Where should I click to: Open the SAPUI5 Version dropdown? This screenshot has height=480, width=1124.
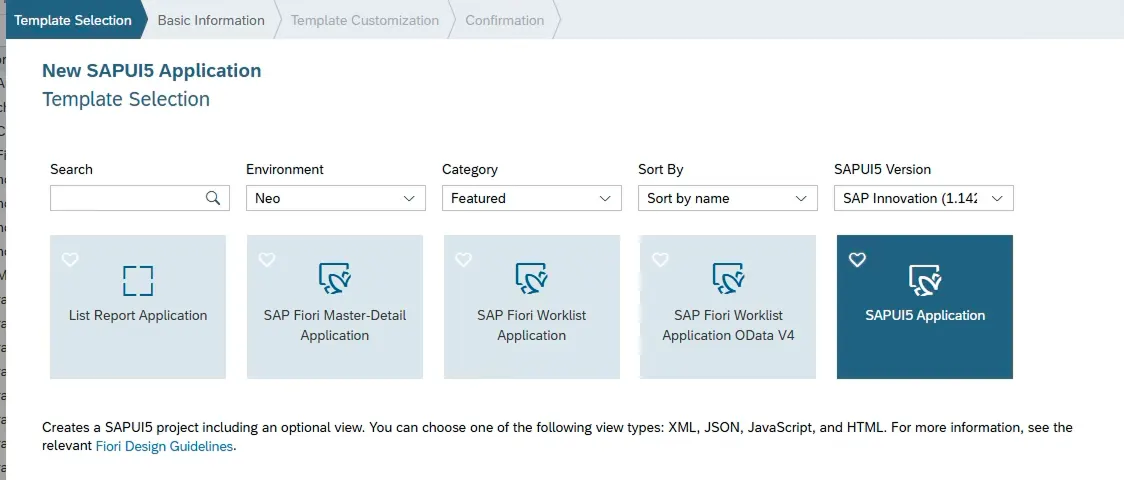coord(924,198)
